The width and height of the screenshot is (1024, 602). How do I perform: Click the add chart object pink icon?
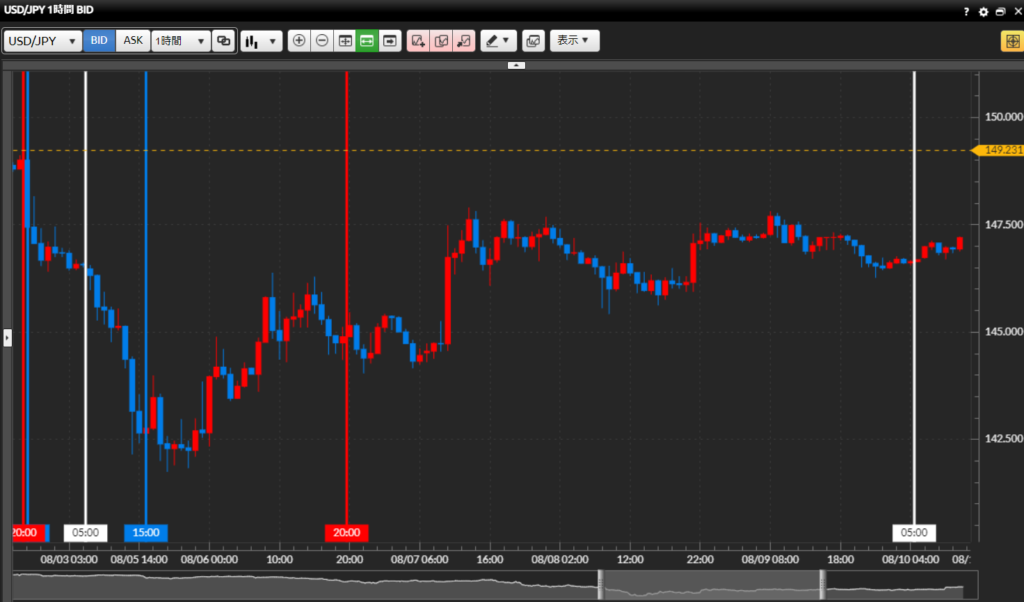click(x=418, y=41)
